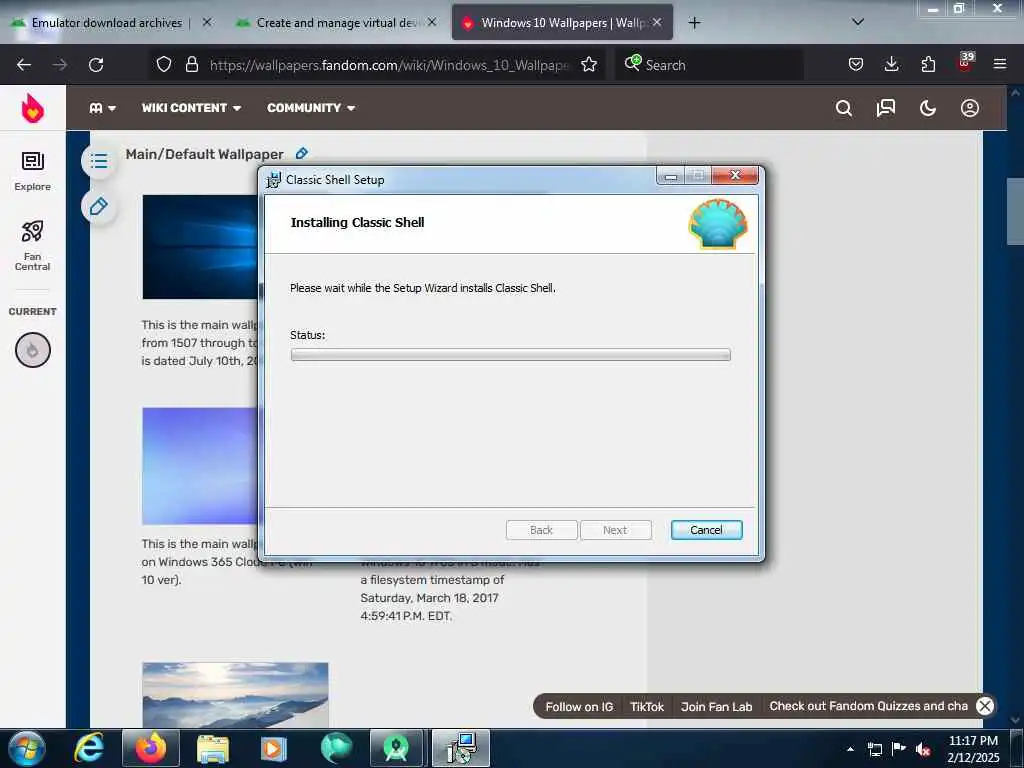Screen dimensions: 1024x768
Task: Open the list all tabs chevron
Action: (x=858, y=22)
